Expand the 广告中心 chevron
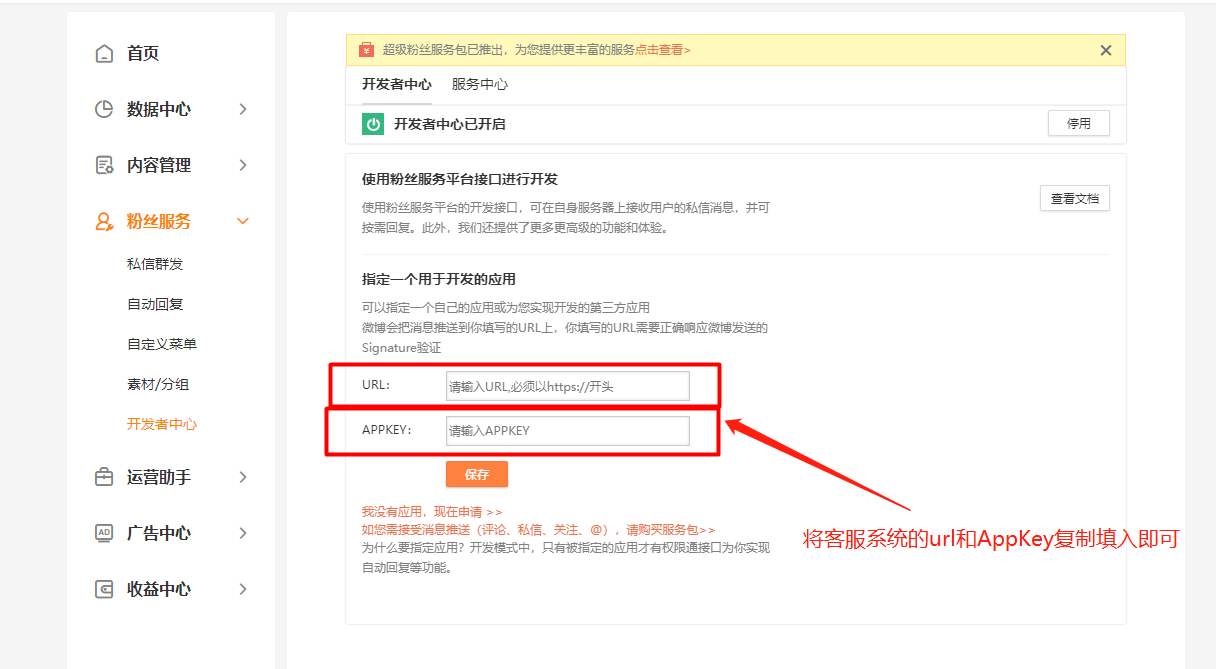The image size is (1216, 669). pyautogui.click(x=243, y=533)
